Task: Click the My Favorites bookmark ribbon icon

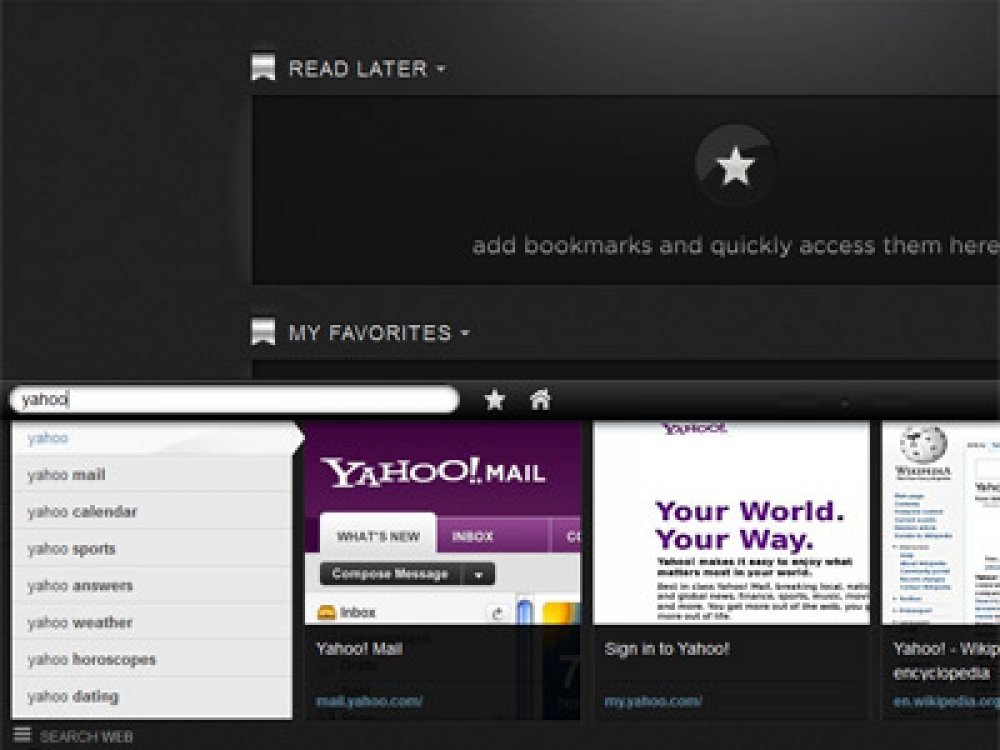Action: pyautogui.click(x=263, y=332)
